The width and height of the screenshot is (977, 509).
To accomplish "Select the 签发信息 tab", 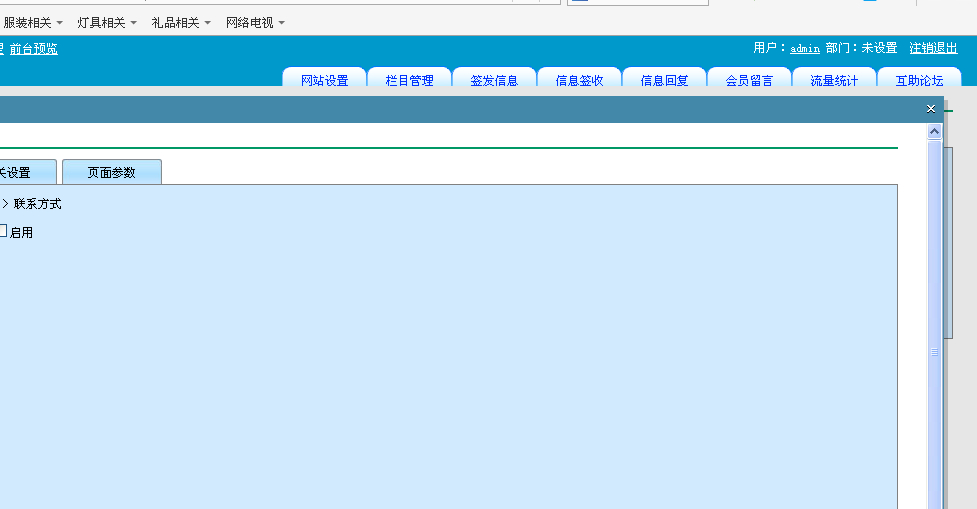I will pos(495,80).
